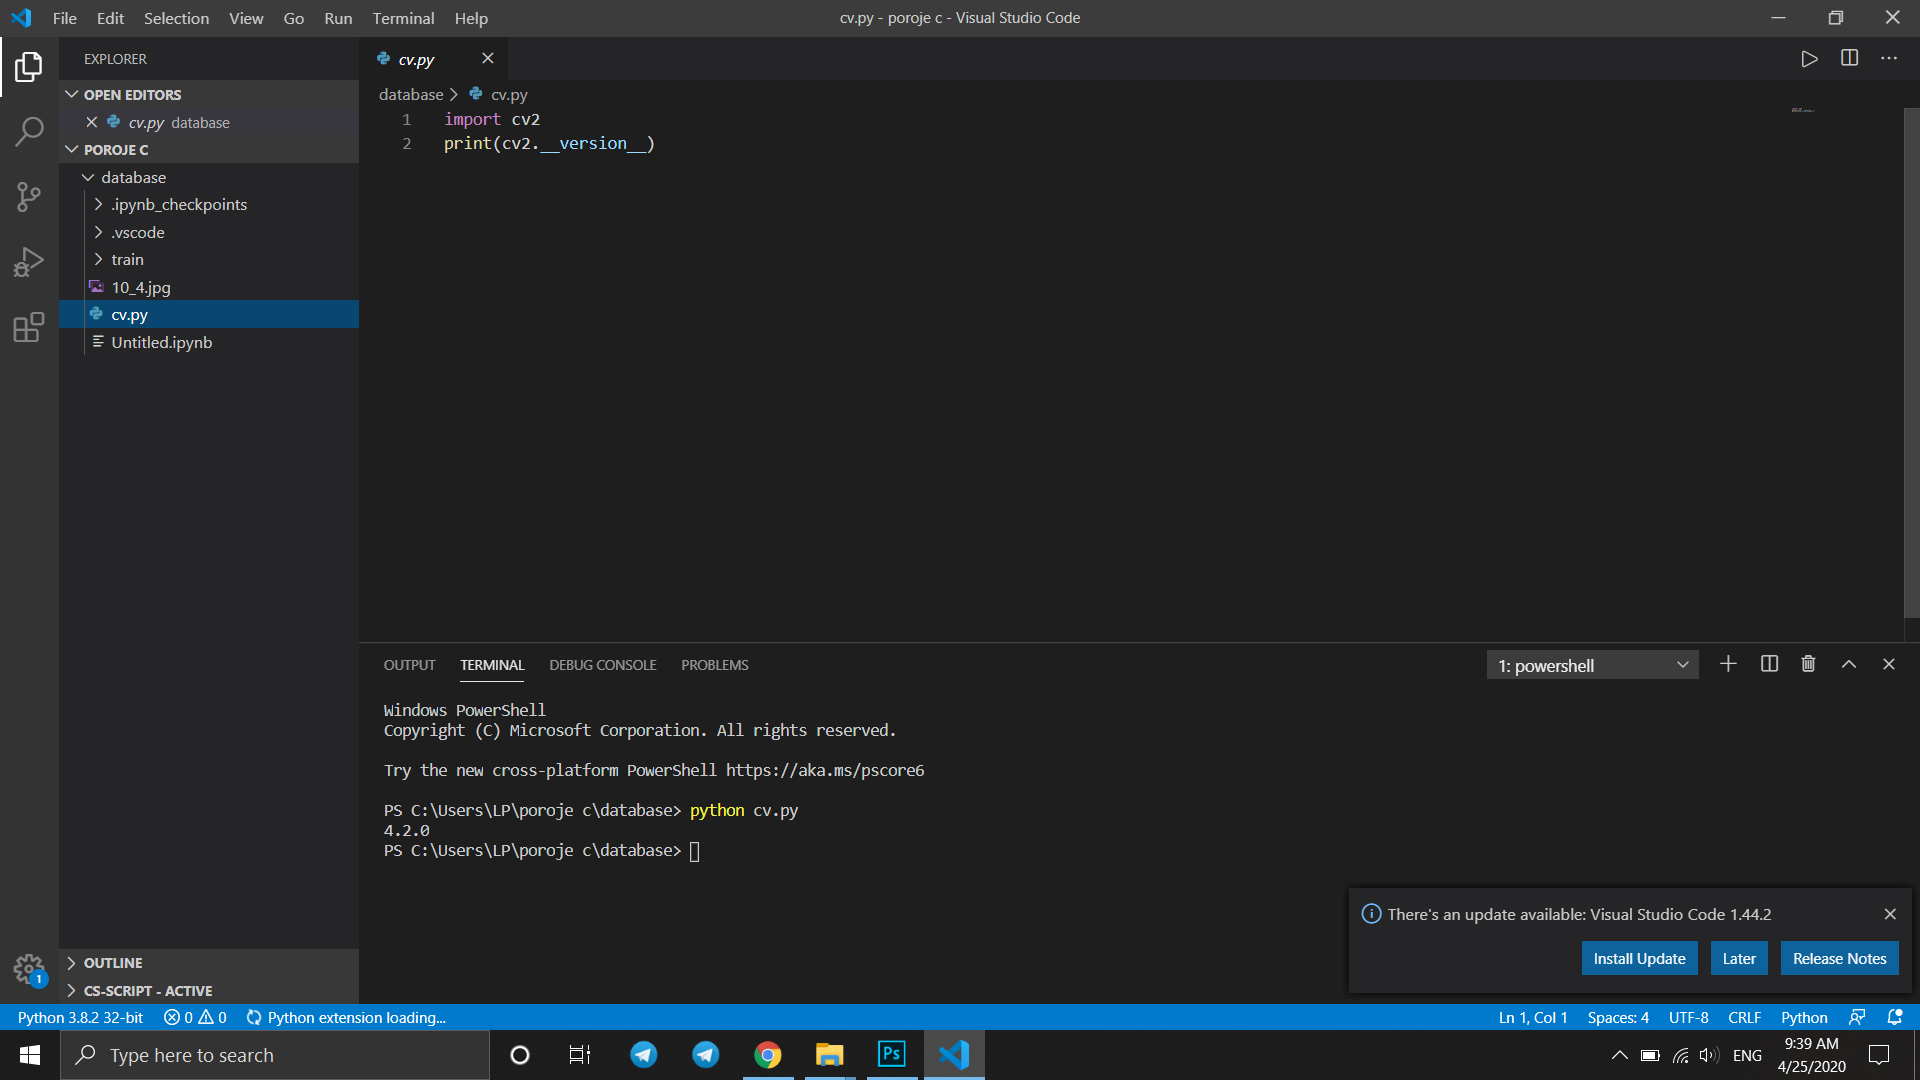The image size is (1920, 1080).
Task: Select the PROBLEMS tab
Action: (x=713, y=665)
